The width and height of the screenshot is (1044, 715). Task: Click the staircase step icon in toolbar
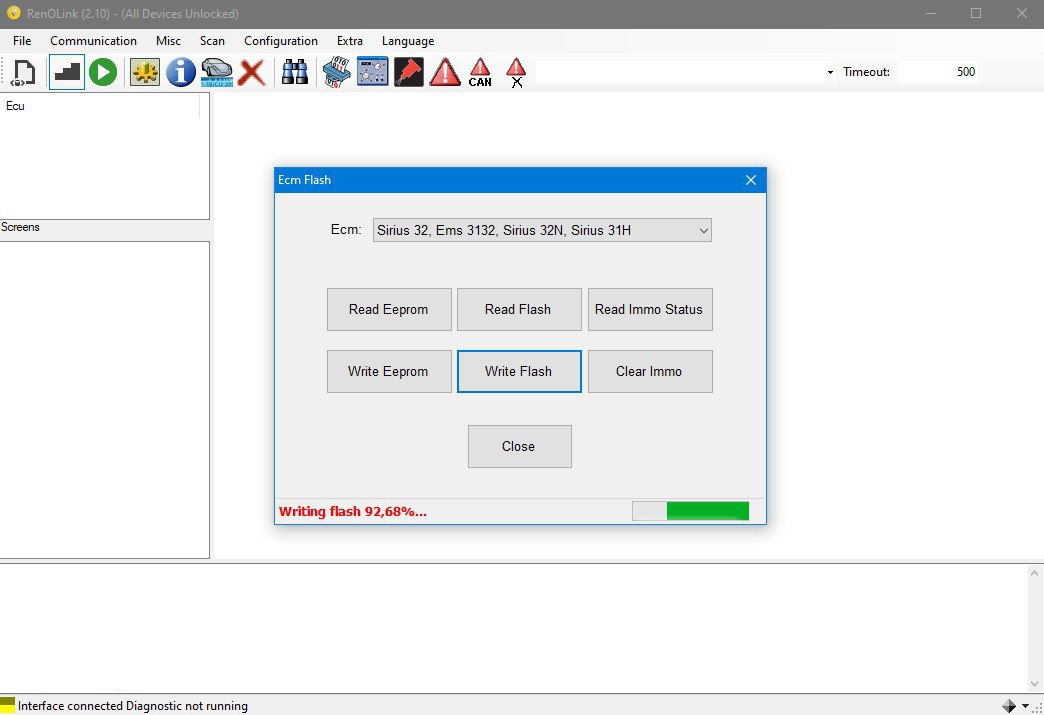(x=67, y=72)
